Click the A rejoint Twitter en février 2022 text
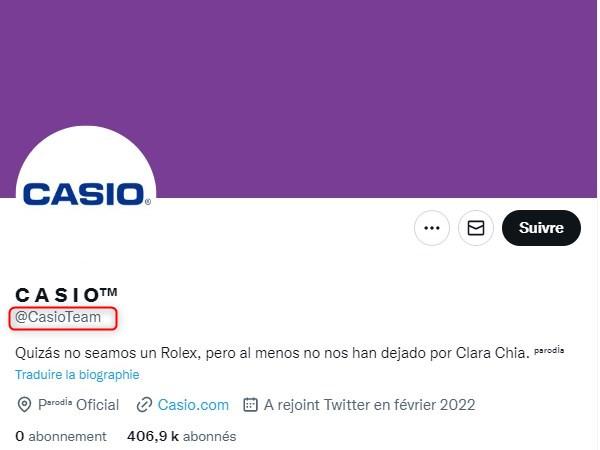This screenshot has width=600, height=450. [x=370, y=405]
